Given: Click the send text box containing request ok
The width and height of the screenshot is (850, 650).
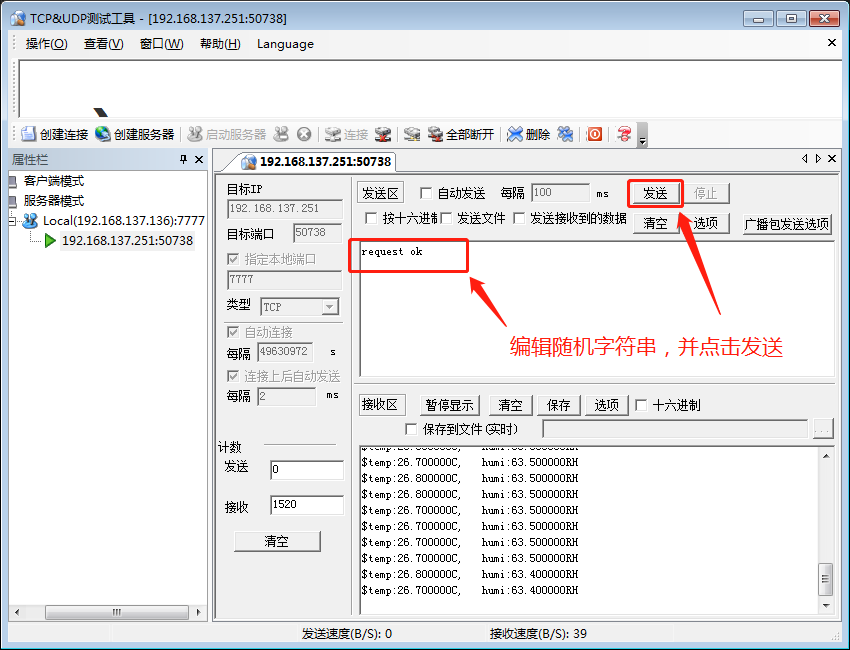Looking at the screenshot, I should click(x=596, y=309).
